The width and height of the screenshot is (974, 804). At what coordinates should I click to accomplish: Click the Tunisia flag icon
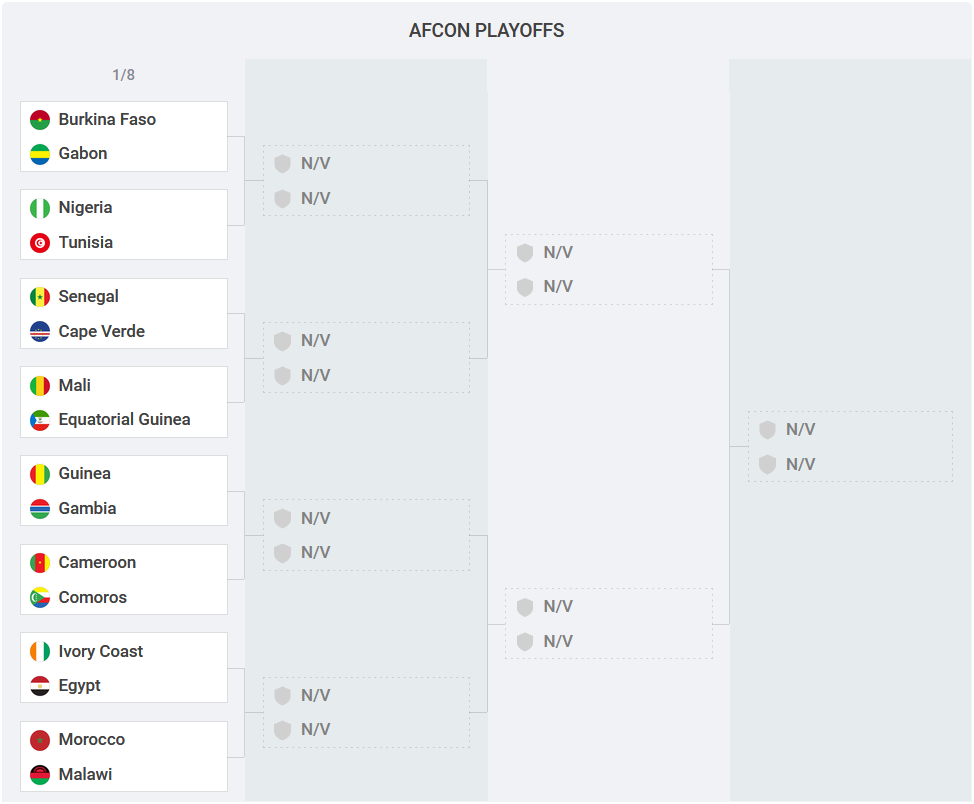pos(40,243)
